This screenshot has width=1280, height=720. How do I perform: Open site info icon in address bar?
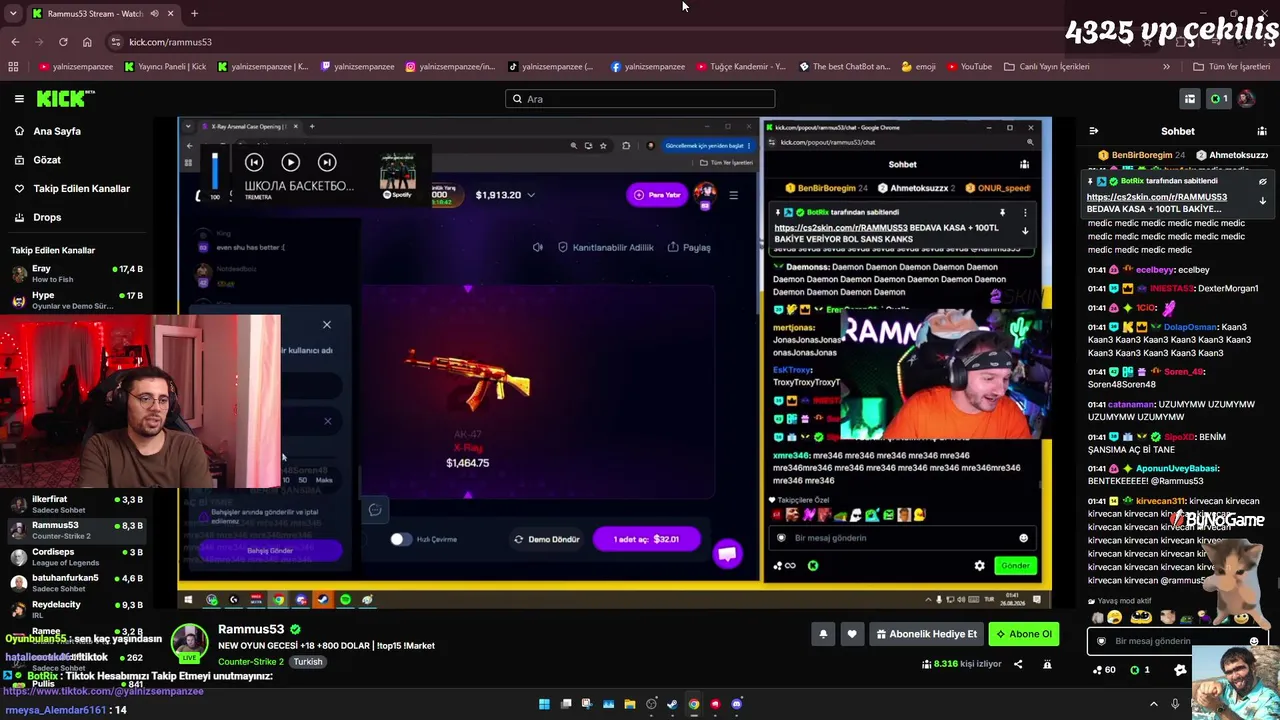point(116,42)
